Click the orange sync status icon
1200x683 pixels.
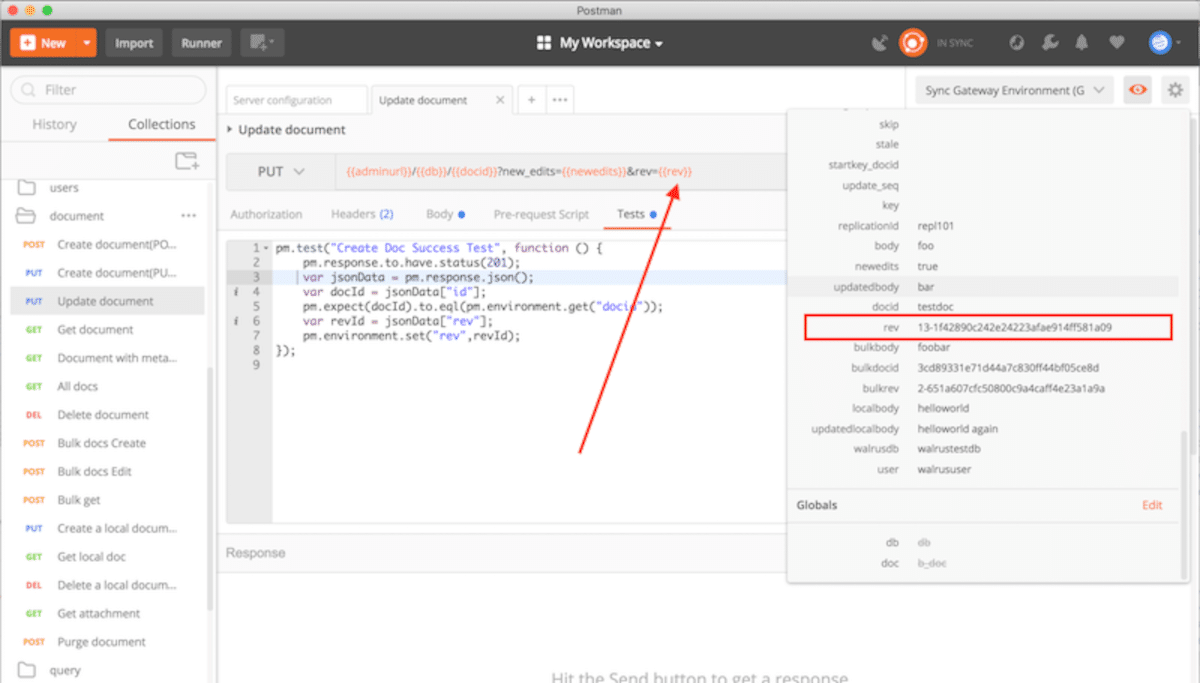(912, 43)
